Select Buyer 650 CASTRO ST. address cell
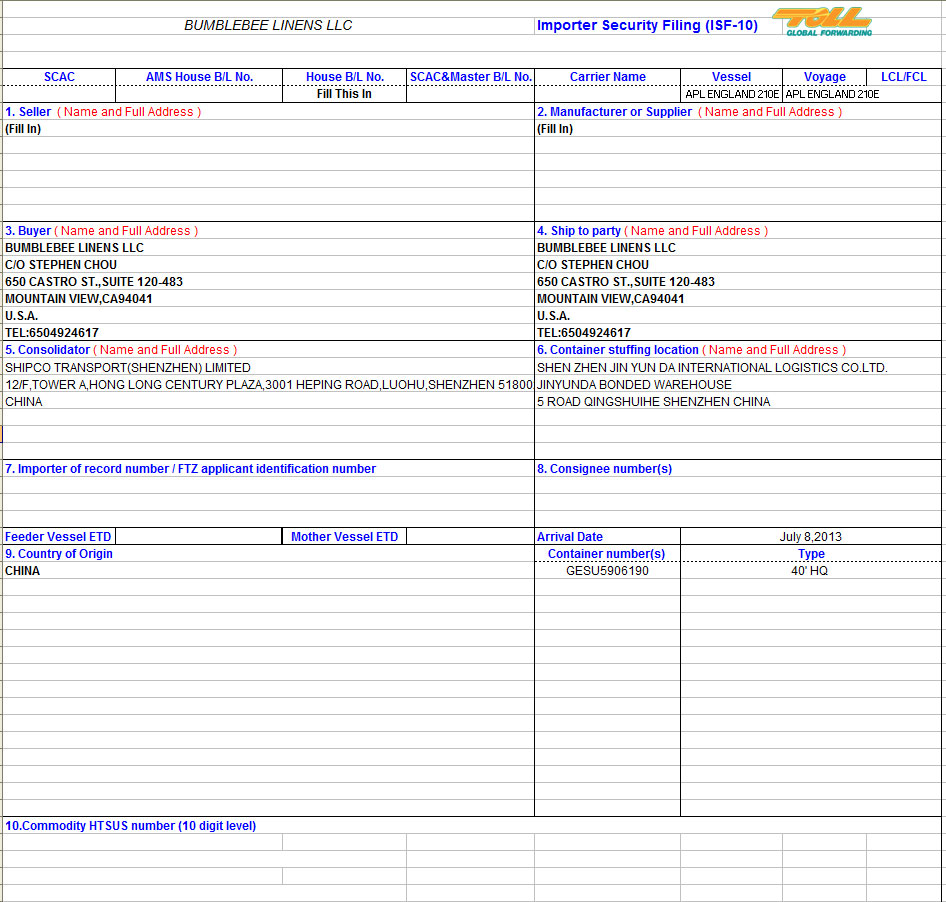 pos(268,281)
